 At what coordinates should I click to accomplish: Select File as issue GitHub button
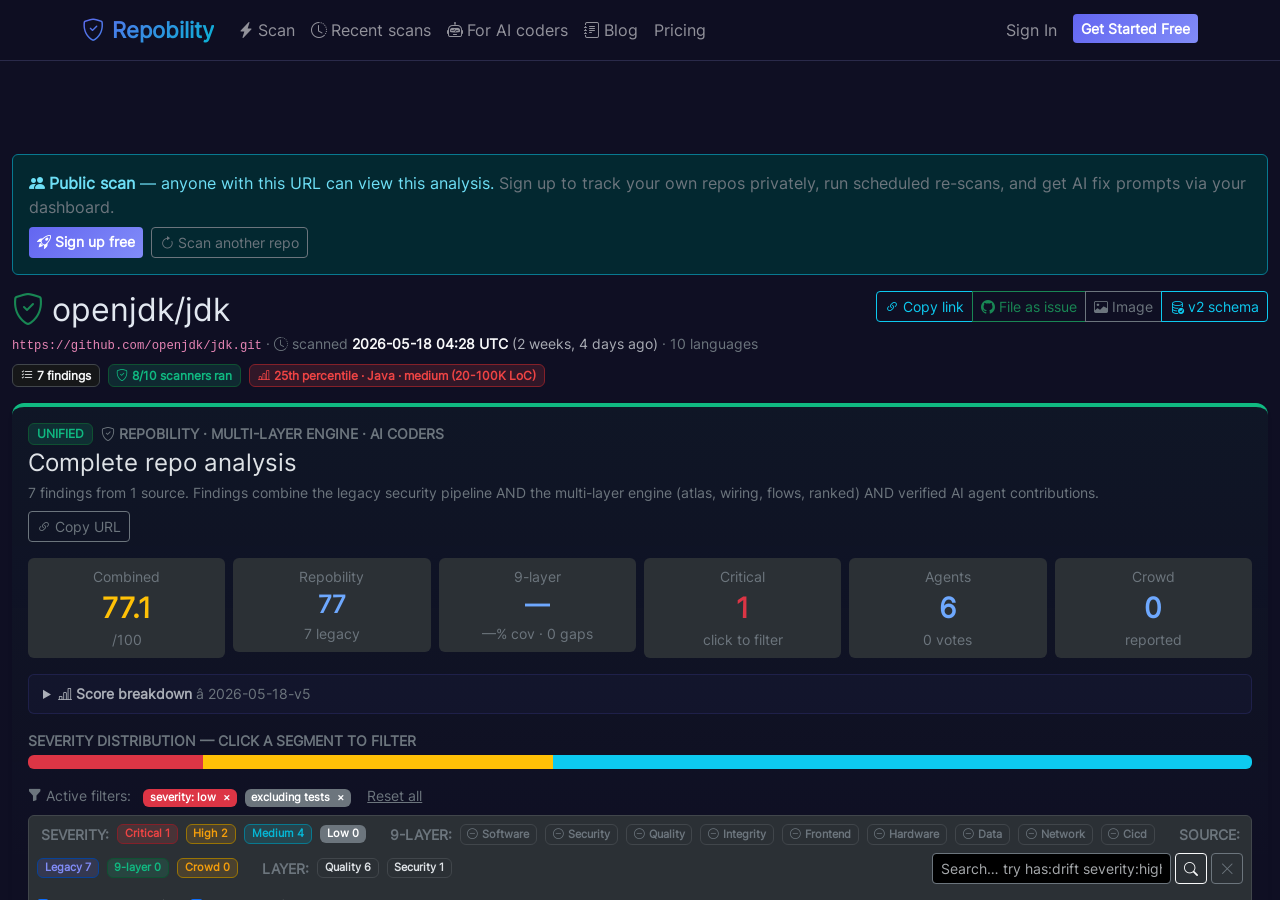point(1029,307)
